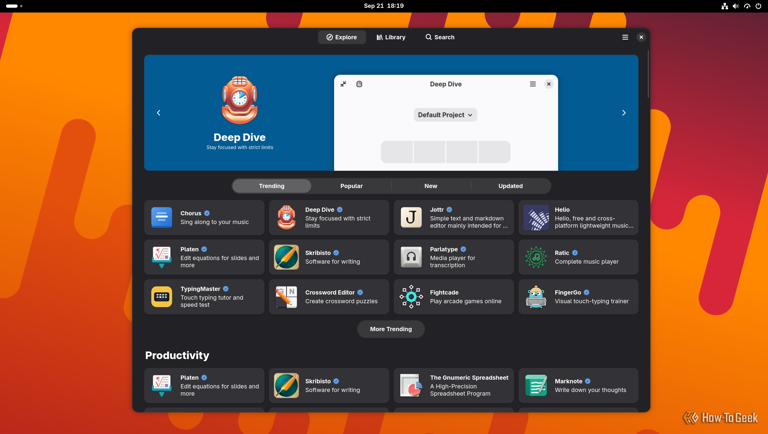Viewport: 768px width, 434px height.
Task: Switch to the Explore tab
Action: tap(342, 37)
